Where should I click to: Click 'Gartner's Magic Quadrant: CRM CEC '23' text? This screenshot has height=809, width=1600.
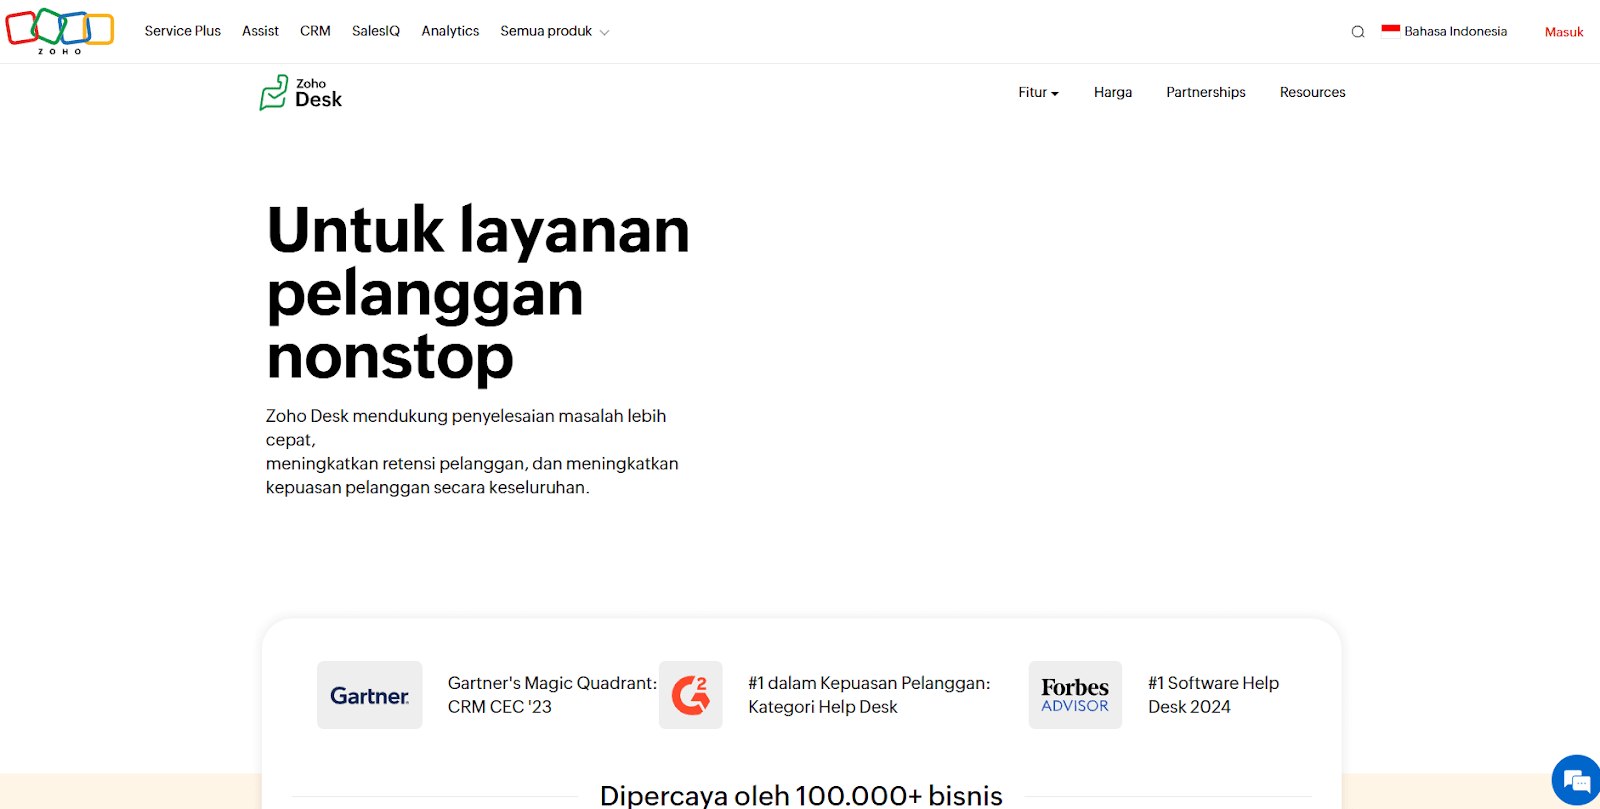click(552, 695)
